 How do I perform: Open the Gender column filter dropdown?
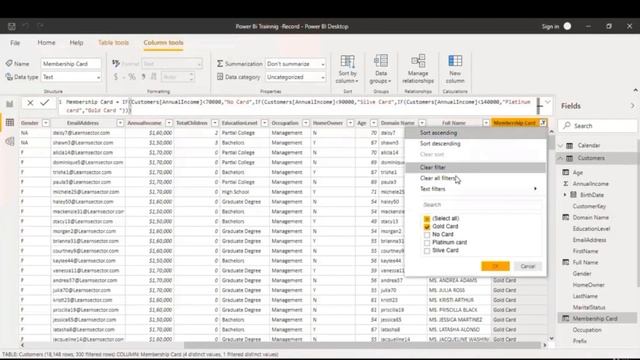point(46,123)
